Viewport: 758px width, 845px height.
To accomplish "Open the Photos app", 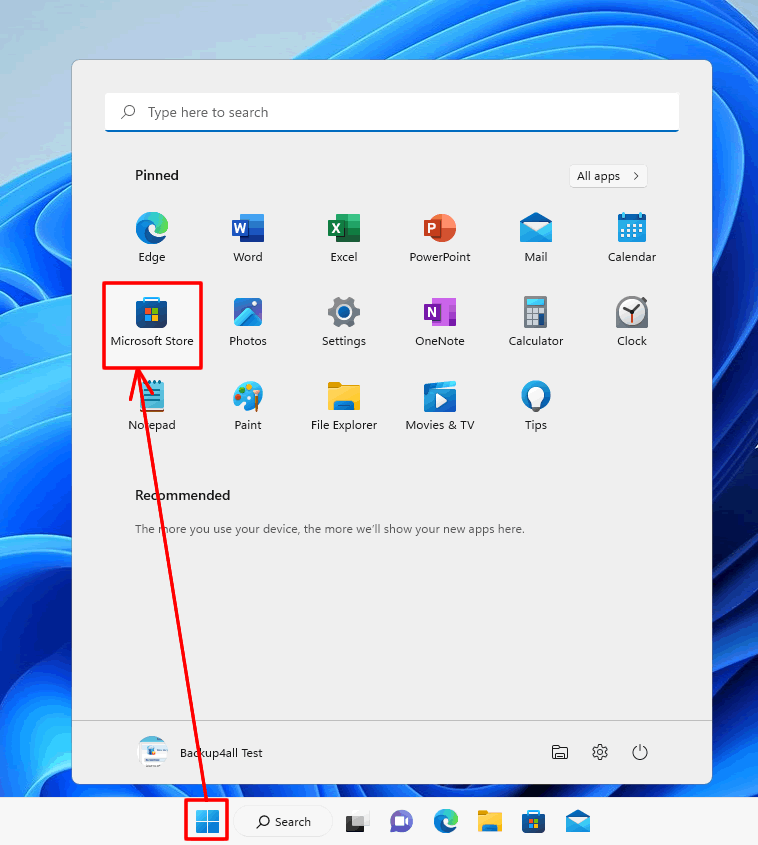I will [248, 322].
